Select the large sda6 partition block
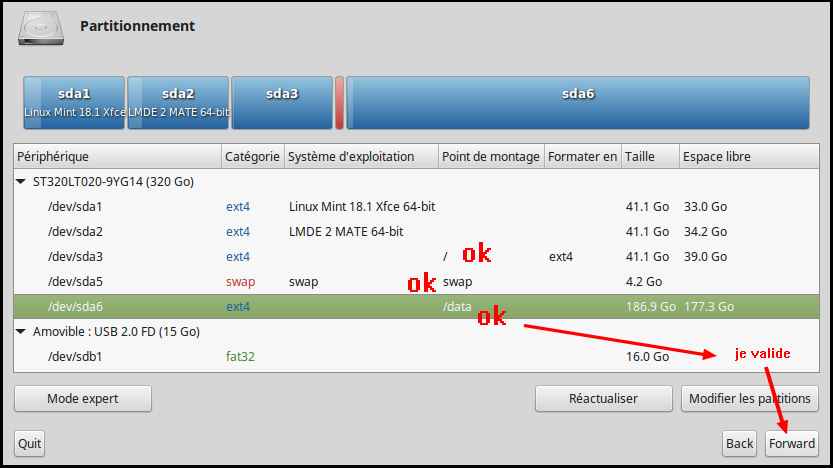Screen dimensions: 833x468 (x=577, y=103)
